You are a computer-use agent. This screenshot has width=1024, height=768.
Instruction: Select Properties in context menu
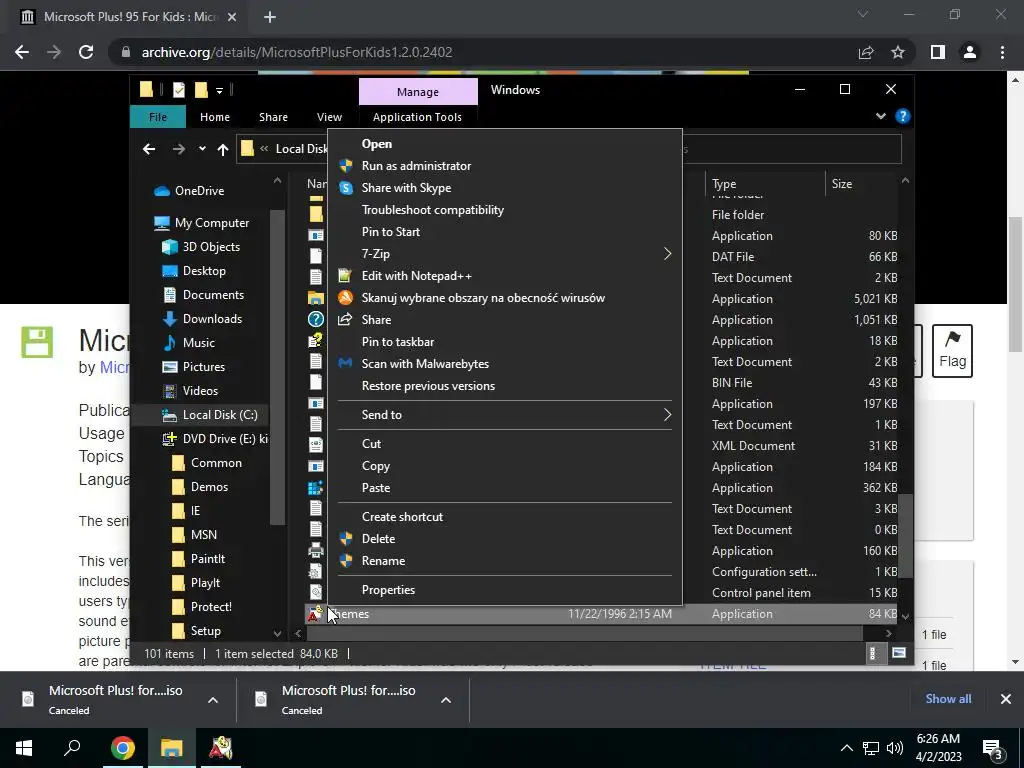pyautogui.click(x=388, y=590)
